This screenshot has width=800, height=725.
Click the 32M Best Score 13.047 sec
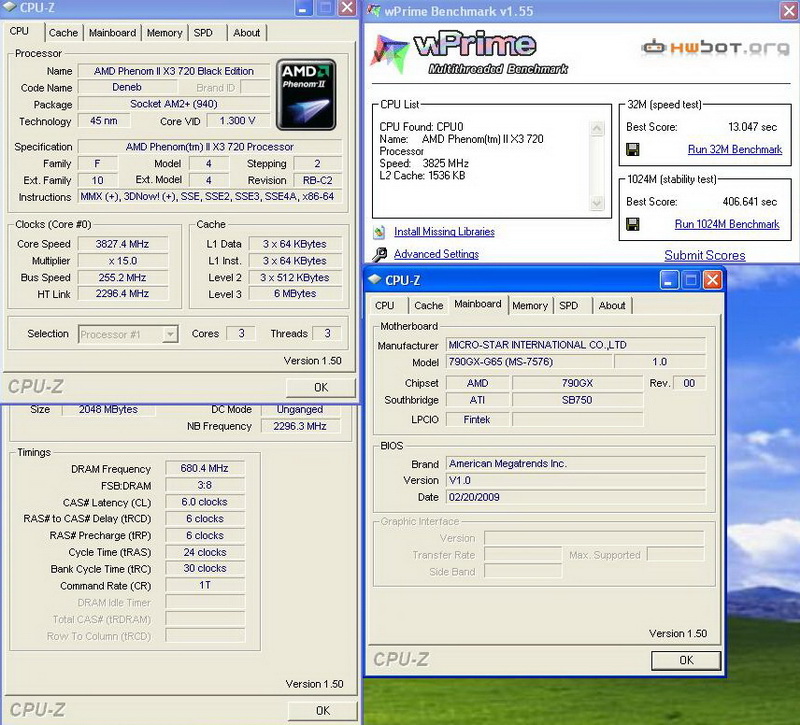pyautogui.click(x=752, y=127)
